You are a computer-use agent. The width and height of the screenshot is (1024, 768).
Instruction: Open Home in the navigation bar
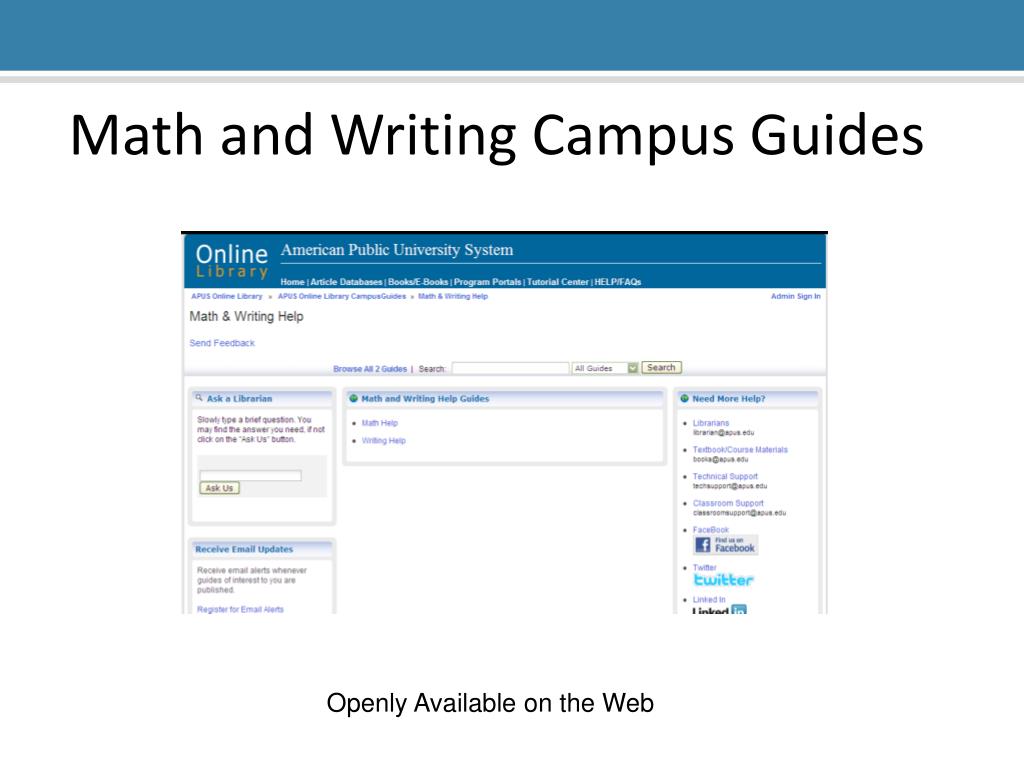[x=293, y=282]
